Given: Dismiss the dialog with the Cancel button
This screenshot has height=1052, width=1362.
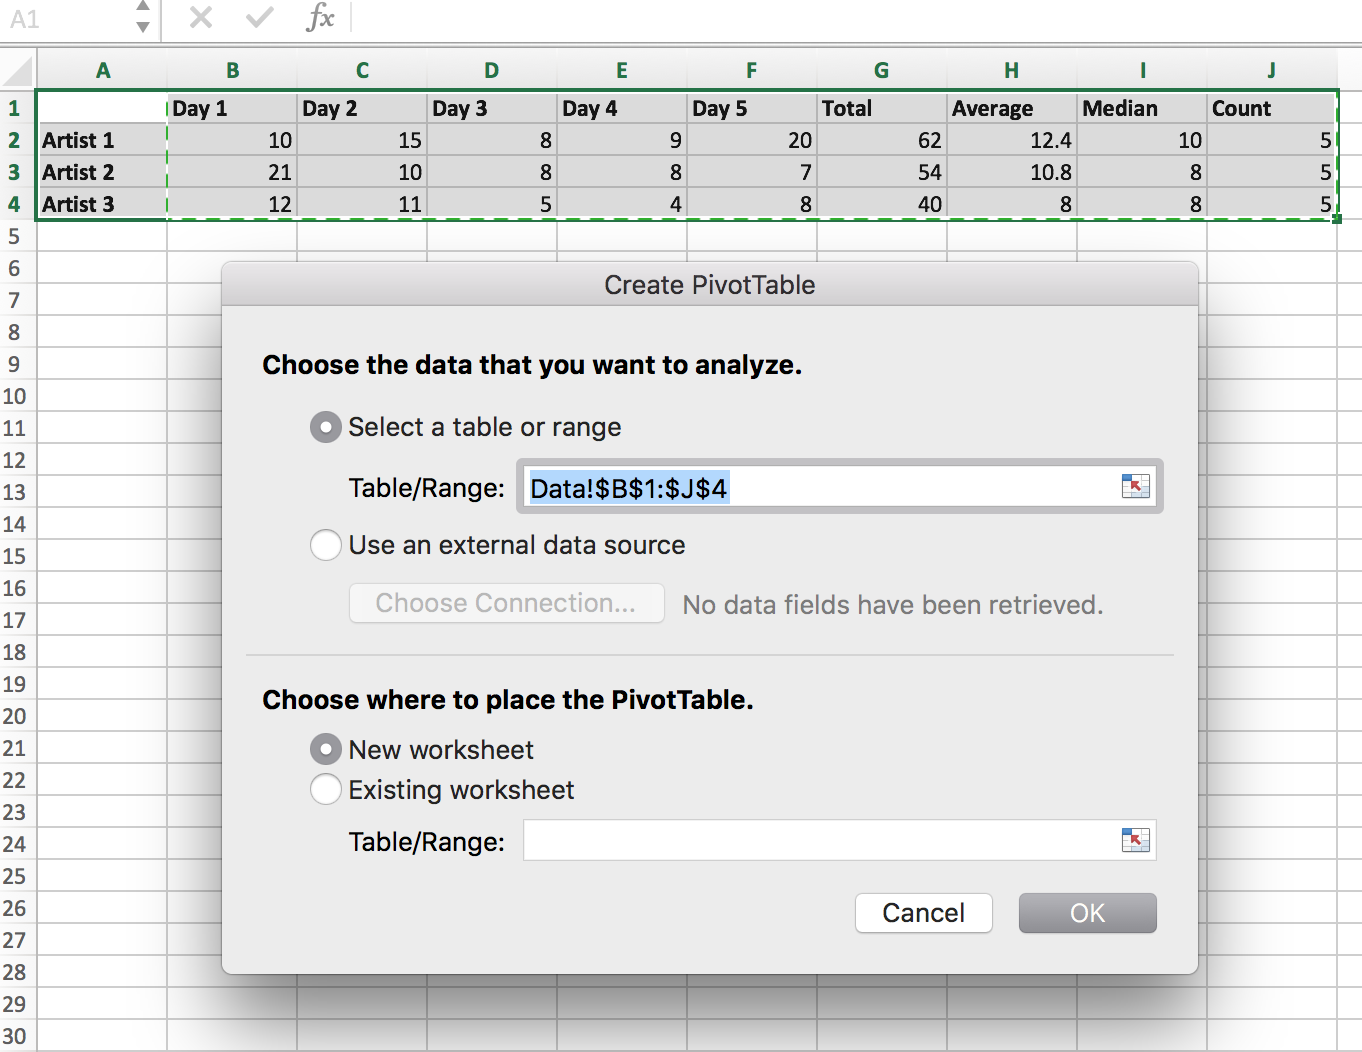Looking at the screenshot, I should click(x=923, y=913).
